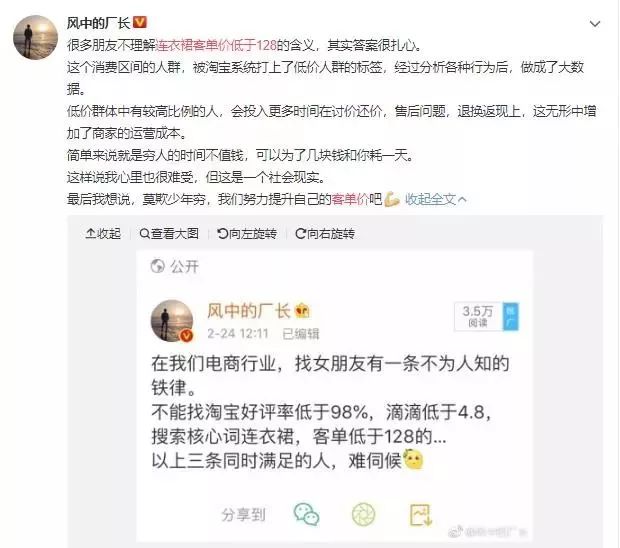Collapse the image with 收起 button
Viewport: 620px width, 548px height.
click(103, 234)
